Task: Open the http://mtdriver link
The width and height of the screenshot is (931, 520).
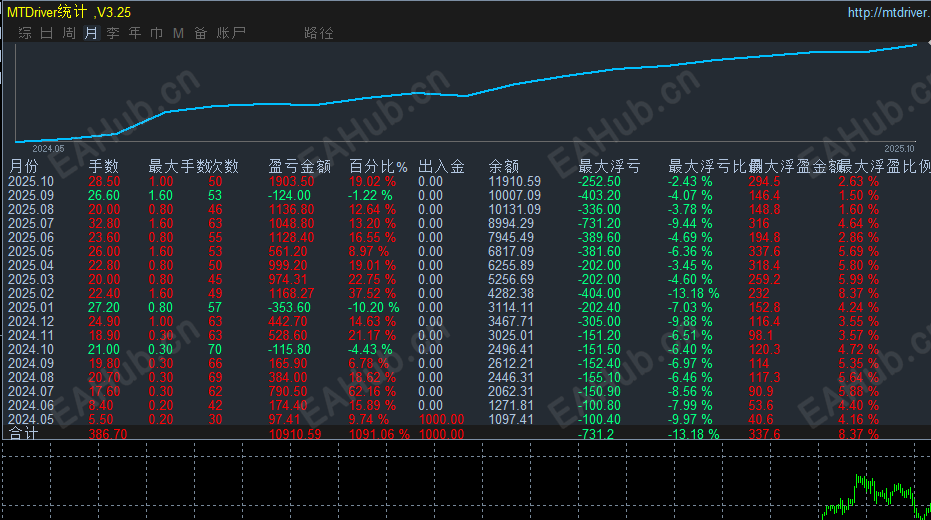Action: tap(889, 12)
